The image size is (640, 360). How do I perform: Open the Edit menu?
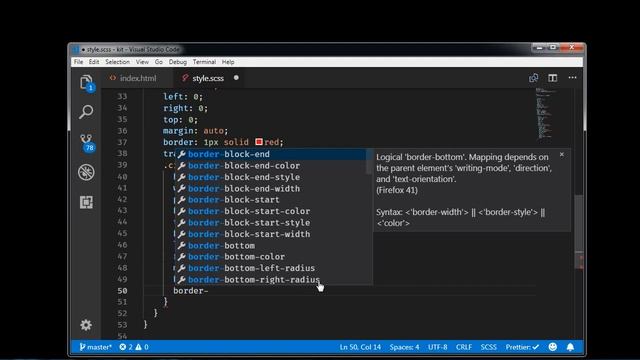coord(94,62)
